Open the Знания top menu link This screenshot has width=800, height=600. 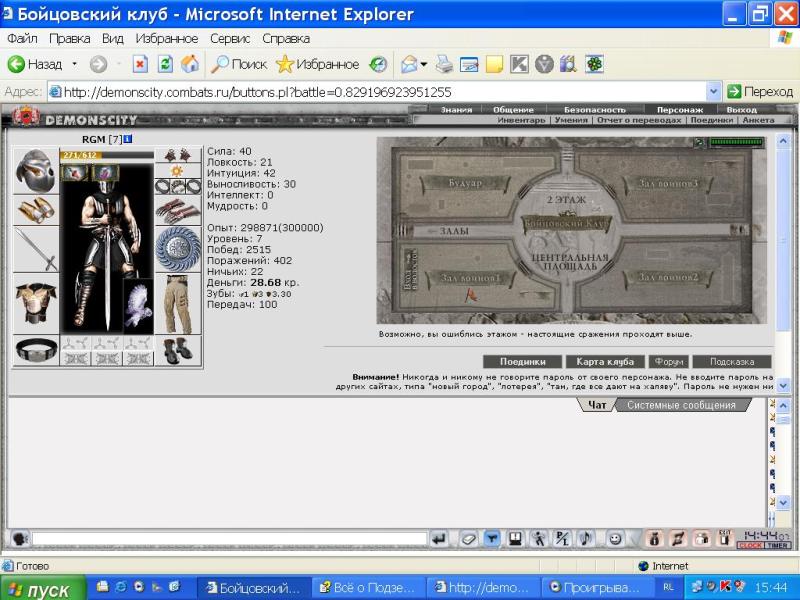click(456, 110)
